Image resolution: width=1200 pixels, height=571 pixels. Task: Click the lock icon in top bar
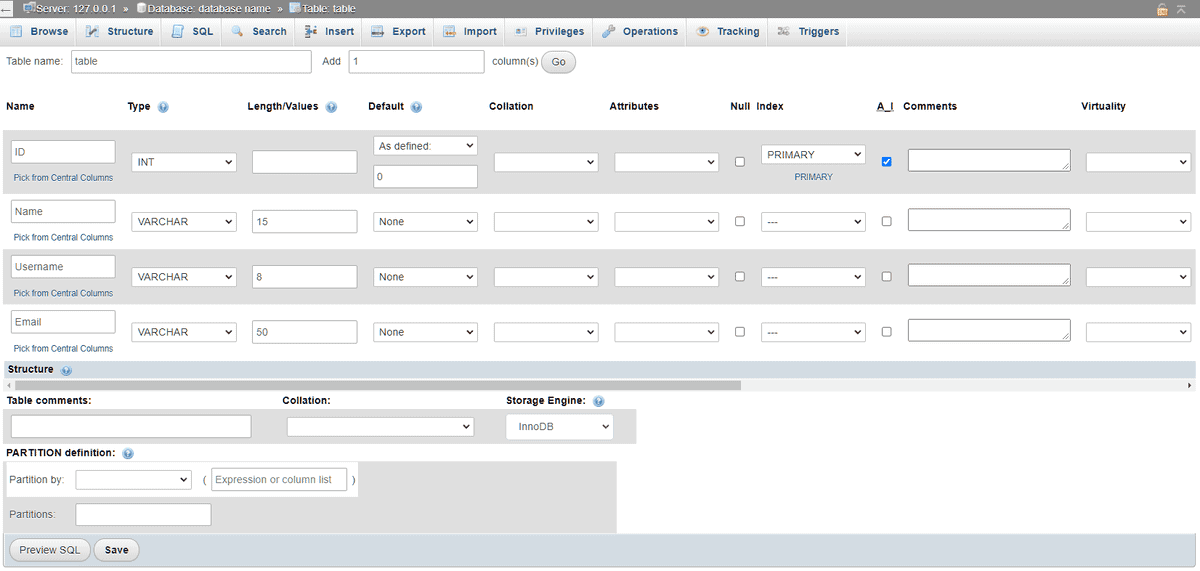pyautogui.click(x=1162, y=9)
